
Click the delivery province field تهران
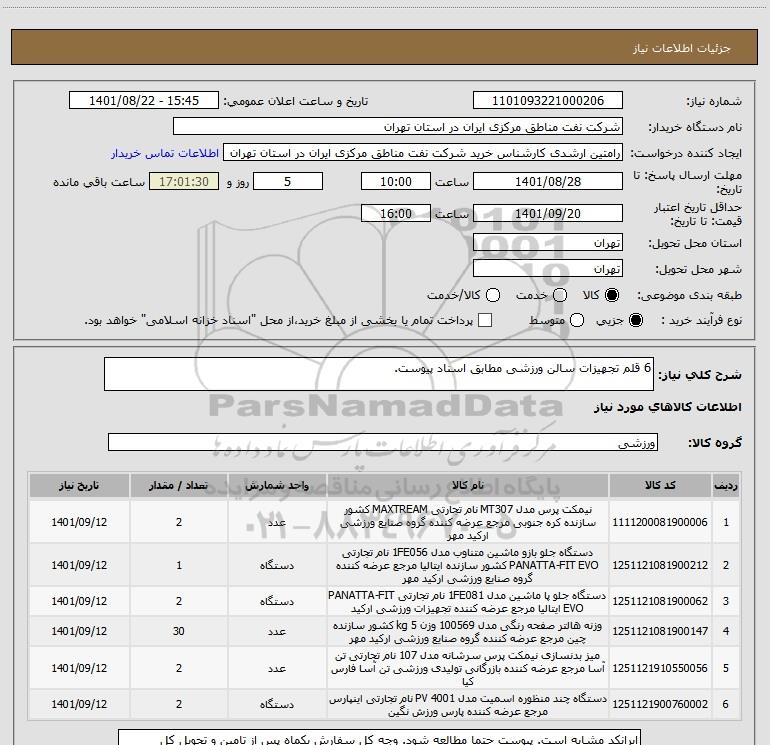[x=548, y=243]
